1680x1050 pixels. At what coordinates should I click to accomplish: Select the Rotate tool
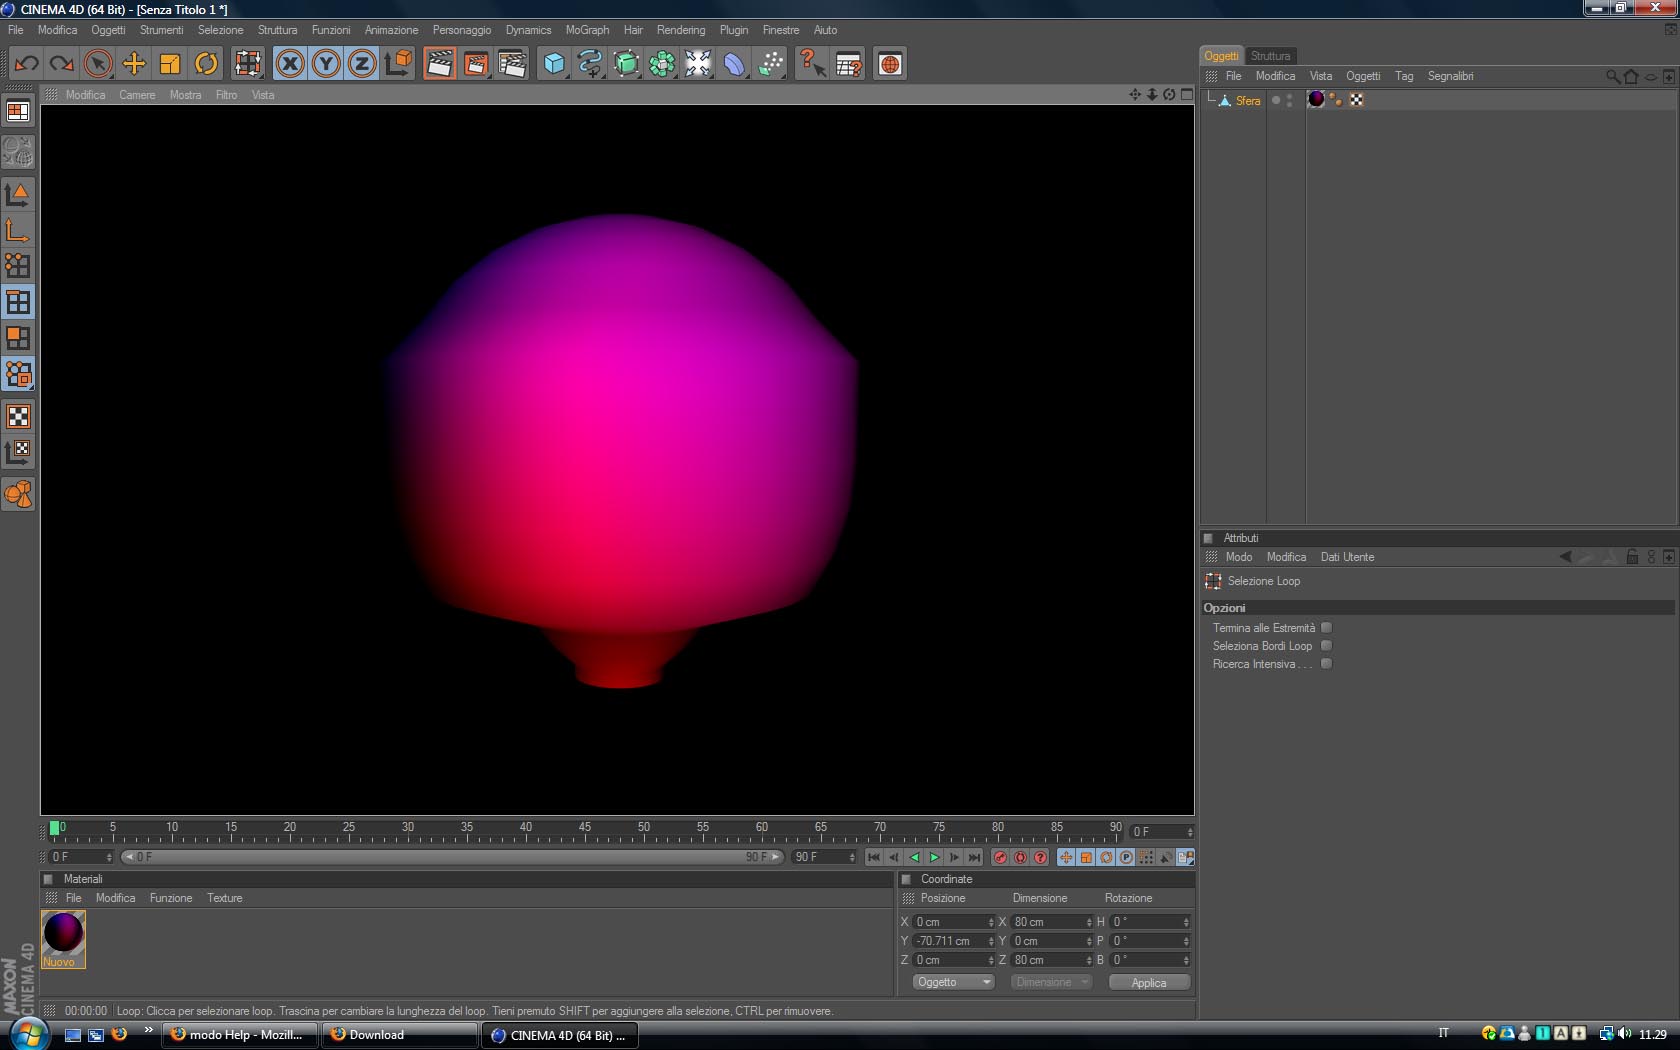tap(206, 64)
